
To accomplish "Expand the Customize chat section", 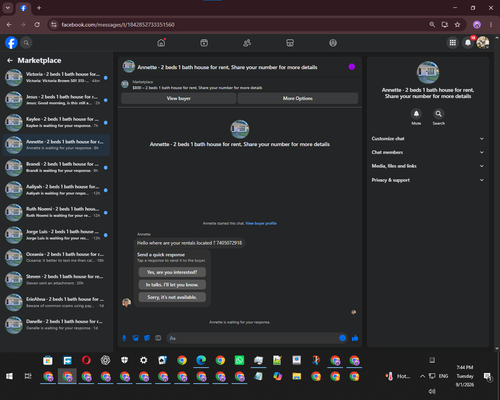I will (428, 139).
